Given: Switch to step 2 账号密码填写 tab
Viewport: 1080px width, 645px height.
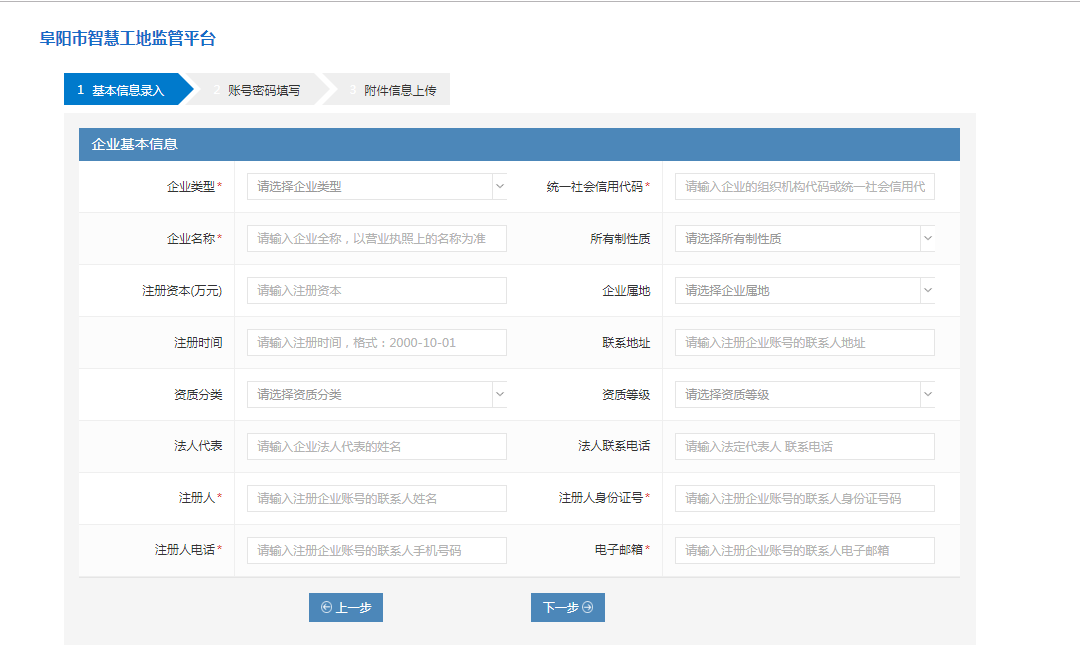Looking at the screenshot, I should 258,90.
